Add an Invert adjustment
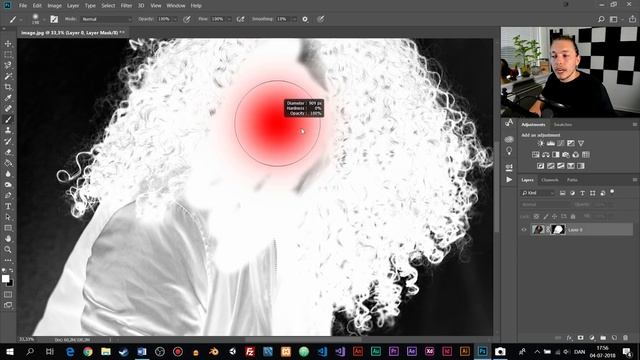The image size is (640, 360). pyautogui.click(x=540, y=166)
